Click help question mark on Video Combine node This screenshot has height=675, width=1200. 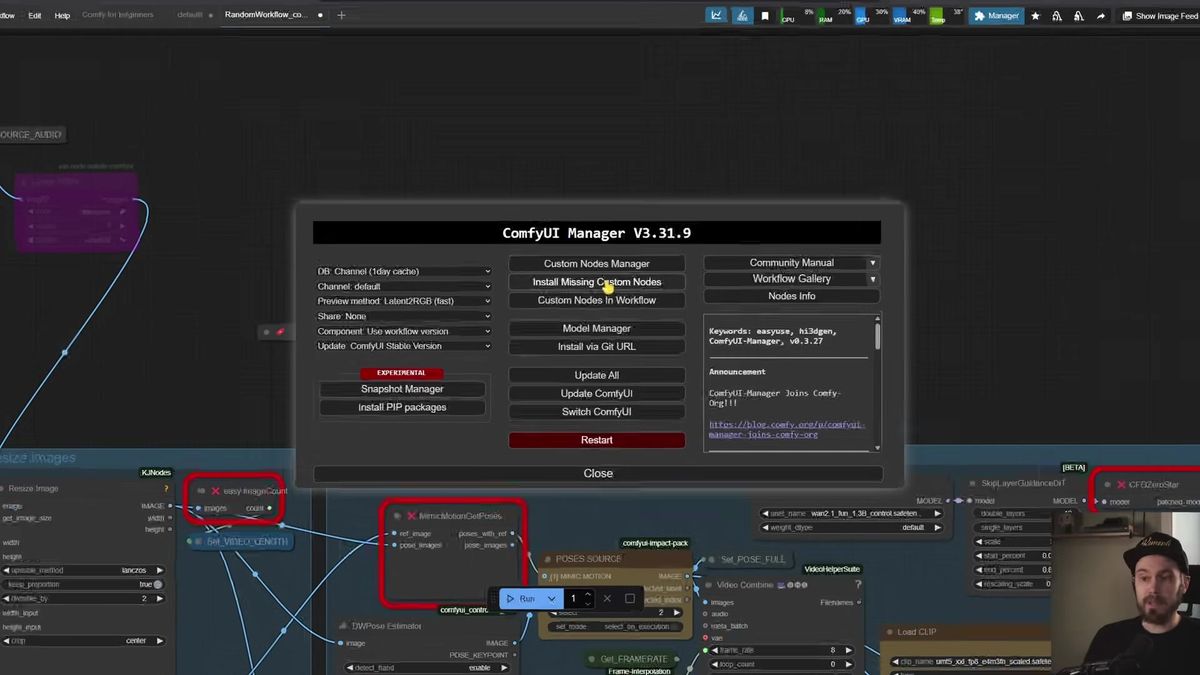pos(858,584)
